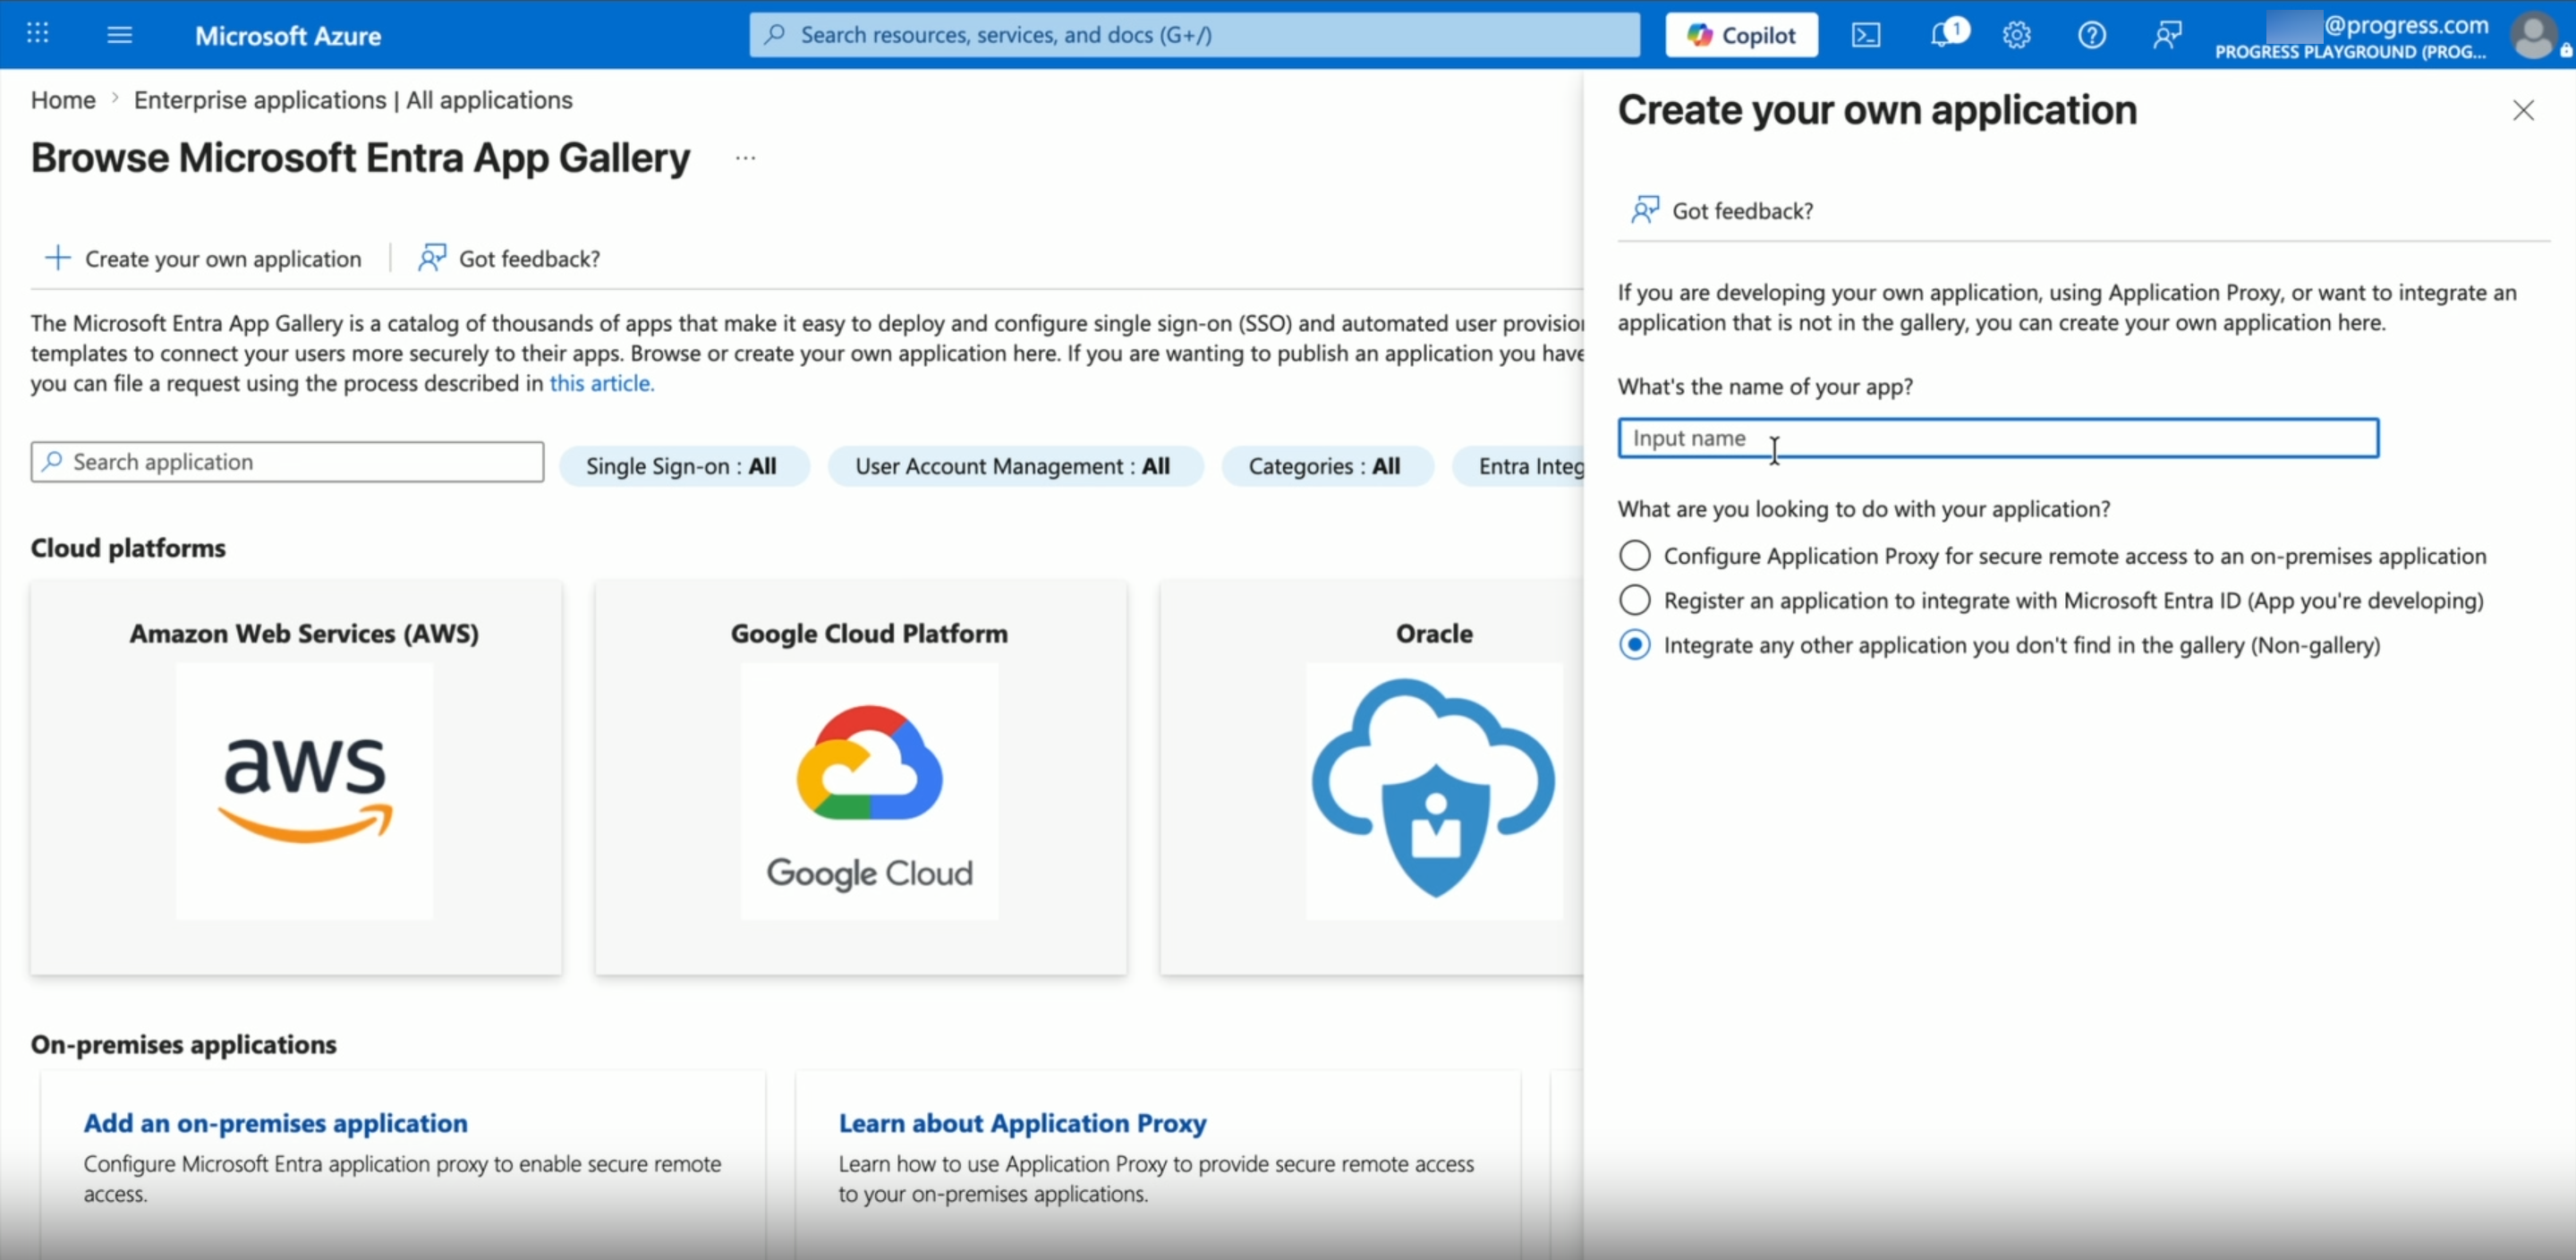Image resolution: width=2576 pixels, height=1260 pixels.
Task: Open the account avatar menu
Action: point(2533,35)
